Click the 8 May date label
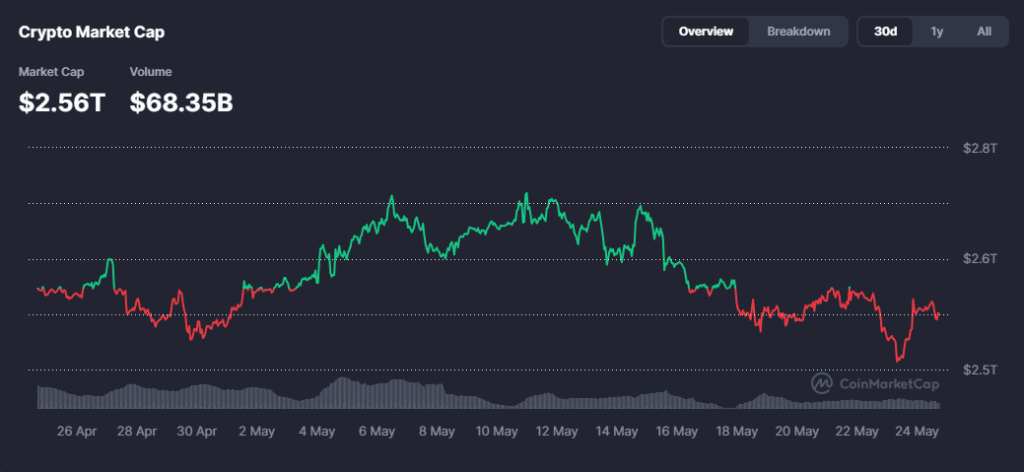The image size is (1024, 472). click(437, 432)
